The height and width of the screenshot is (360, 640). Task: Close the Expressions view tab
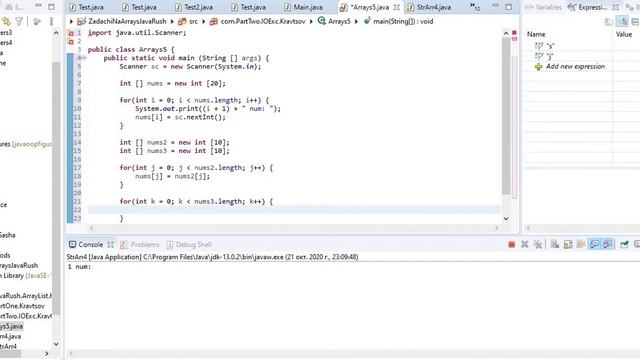point(616,7)
